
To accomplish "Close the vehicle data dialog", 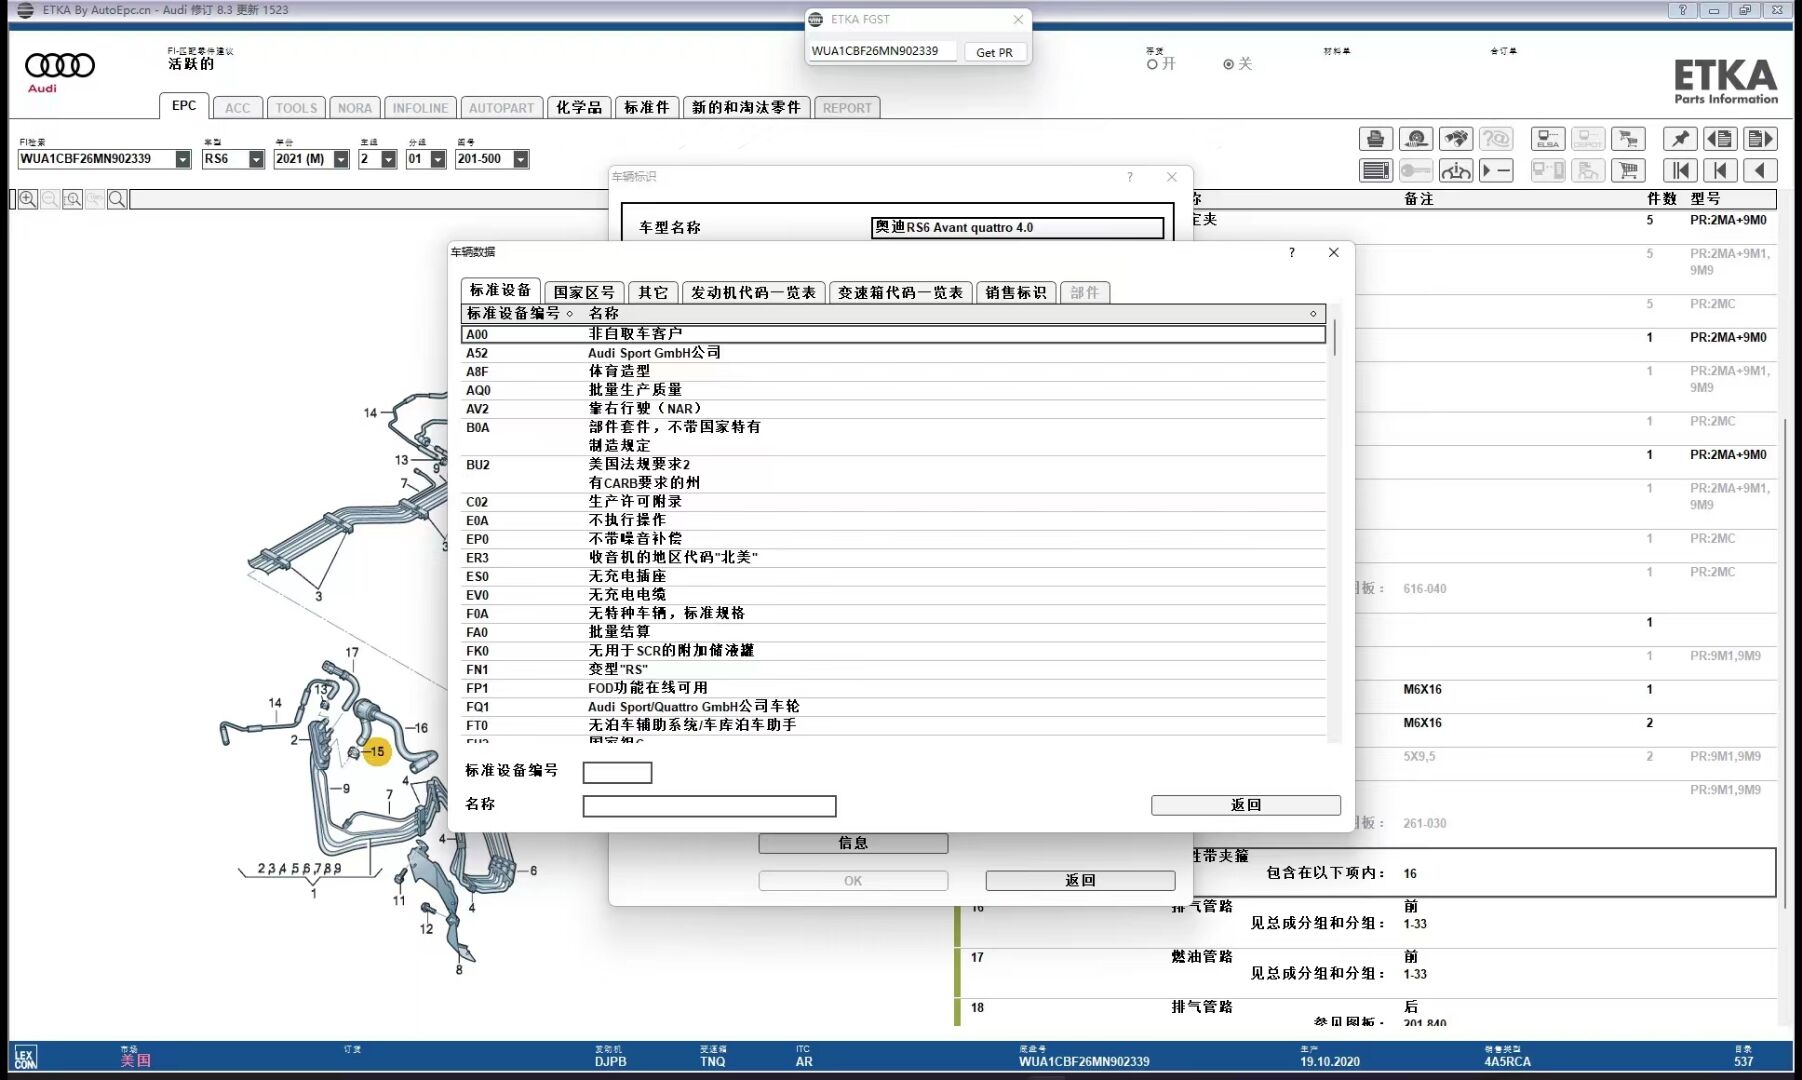I will pos(1333,252).
